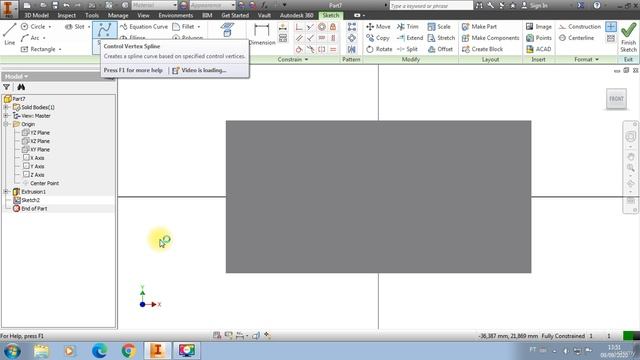Click Sign In link
This screenshot has width=640, height=360.
pos(535,5)
